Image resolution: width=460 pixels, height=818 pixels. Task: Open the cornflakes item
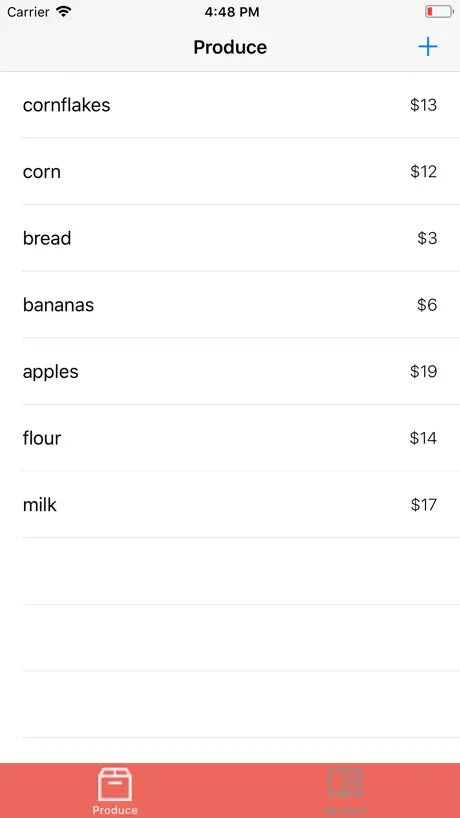tap(230, 105)
